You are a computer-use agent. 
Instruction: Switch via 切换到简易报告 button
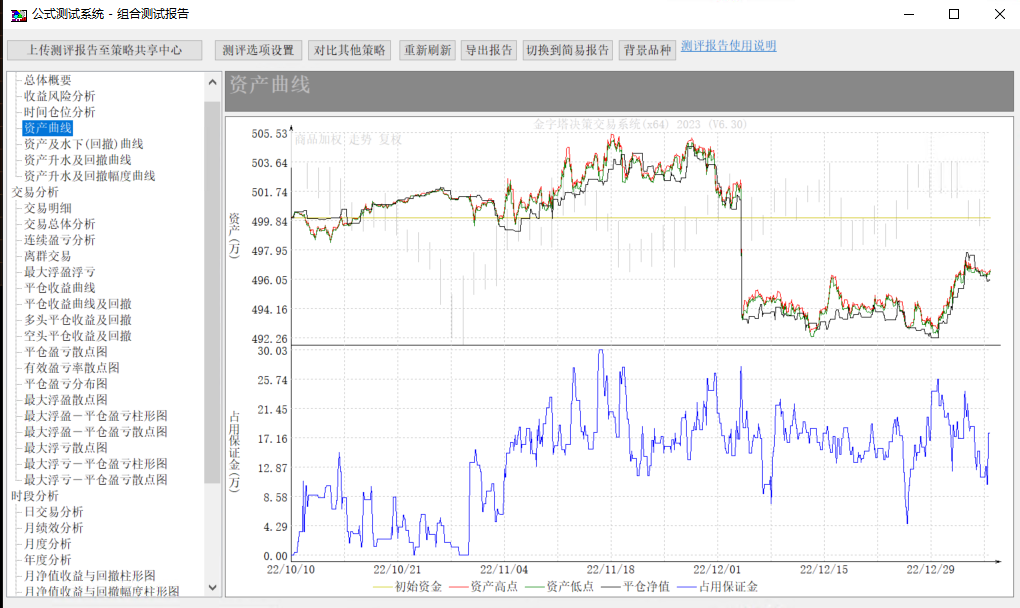pos(568,50)
